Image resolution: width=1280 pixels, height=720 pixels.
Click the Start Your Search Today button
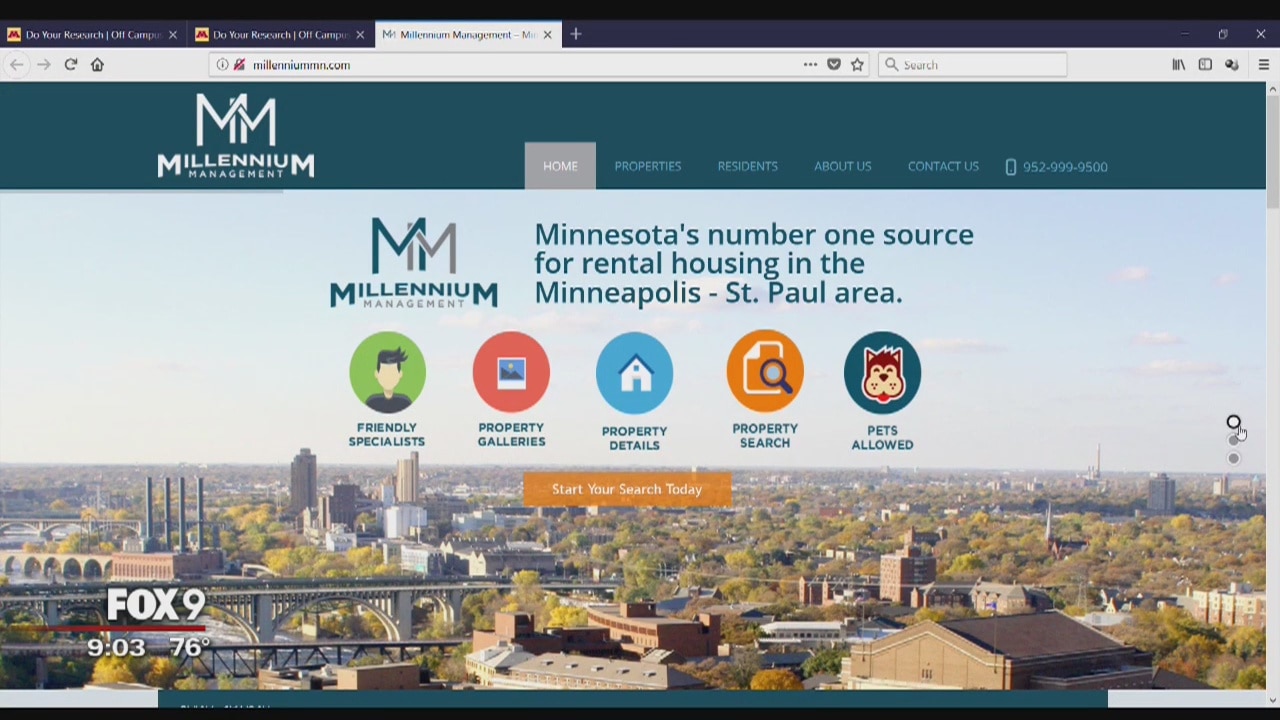click(627, 489)
